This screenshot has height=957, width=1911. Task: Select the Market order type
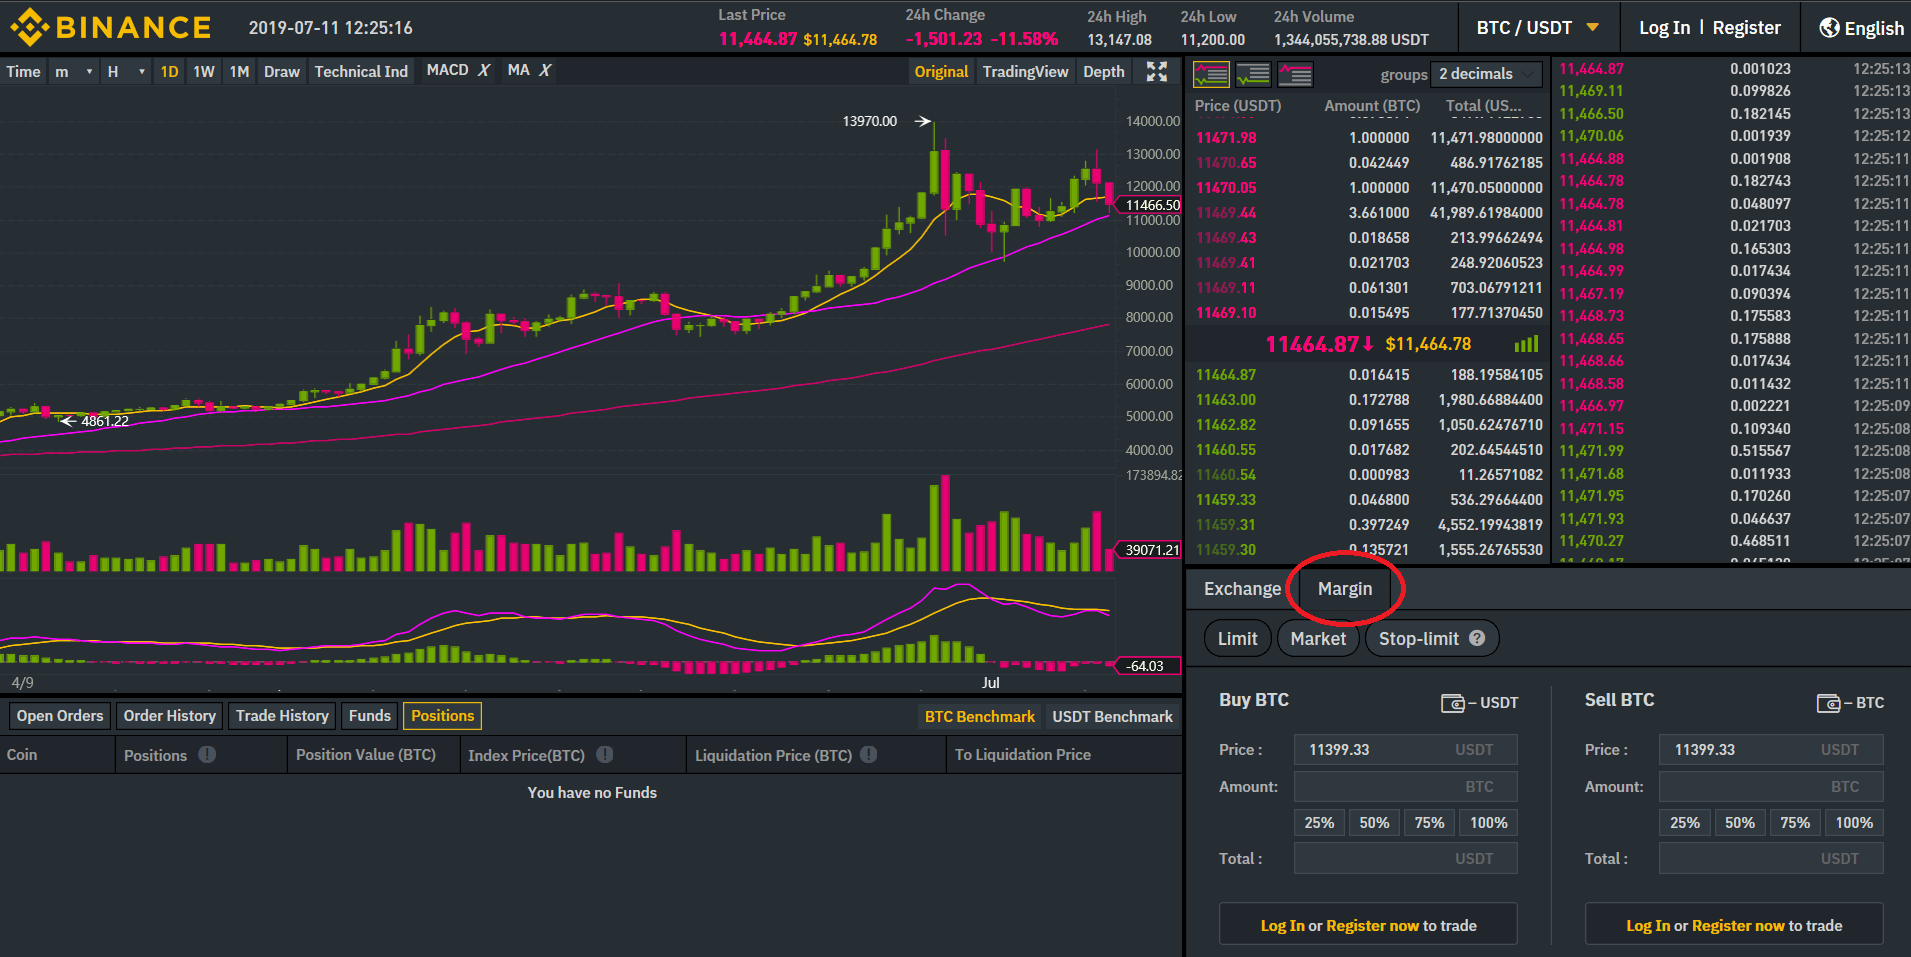1318,639
